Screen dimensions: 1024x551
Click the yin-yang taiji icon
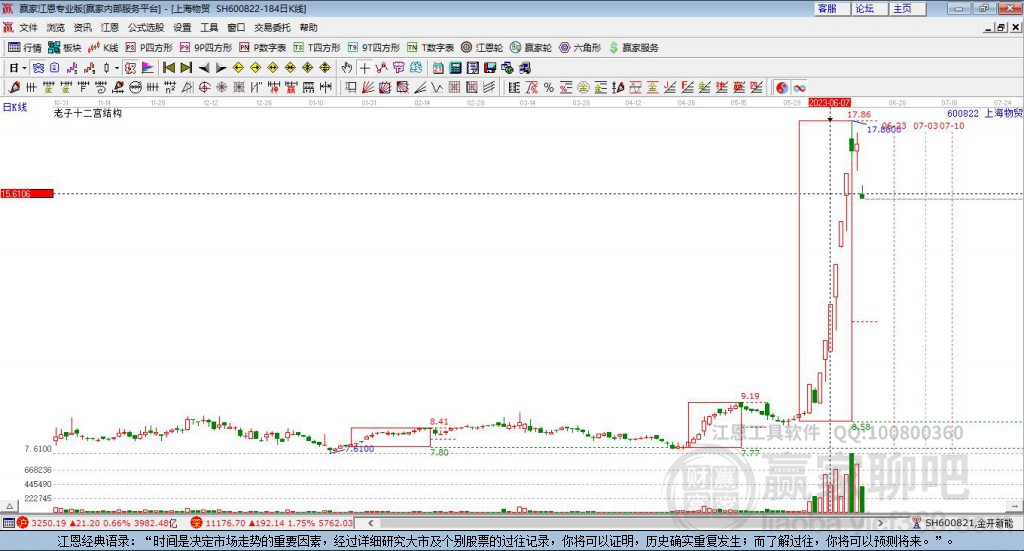point(782,87)
